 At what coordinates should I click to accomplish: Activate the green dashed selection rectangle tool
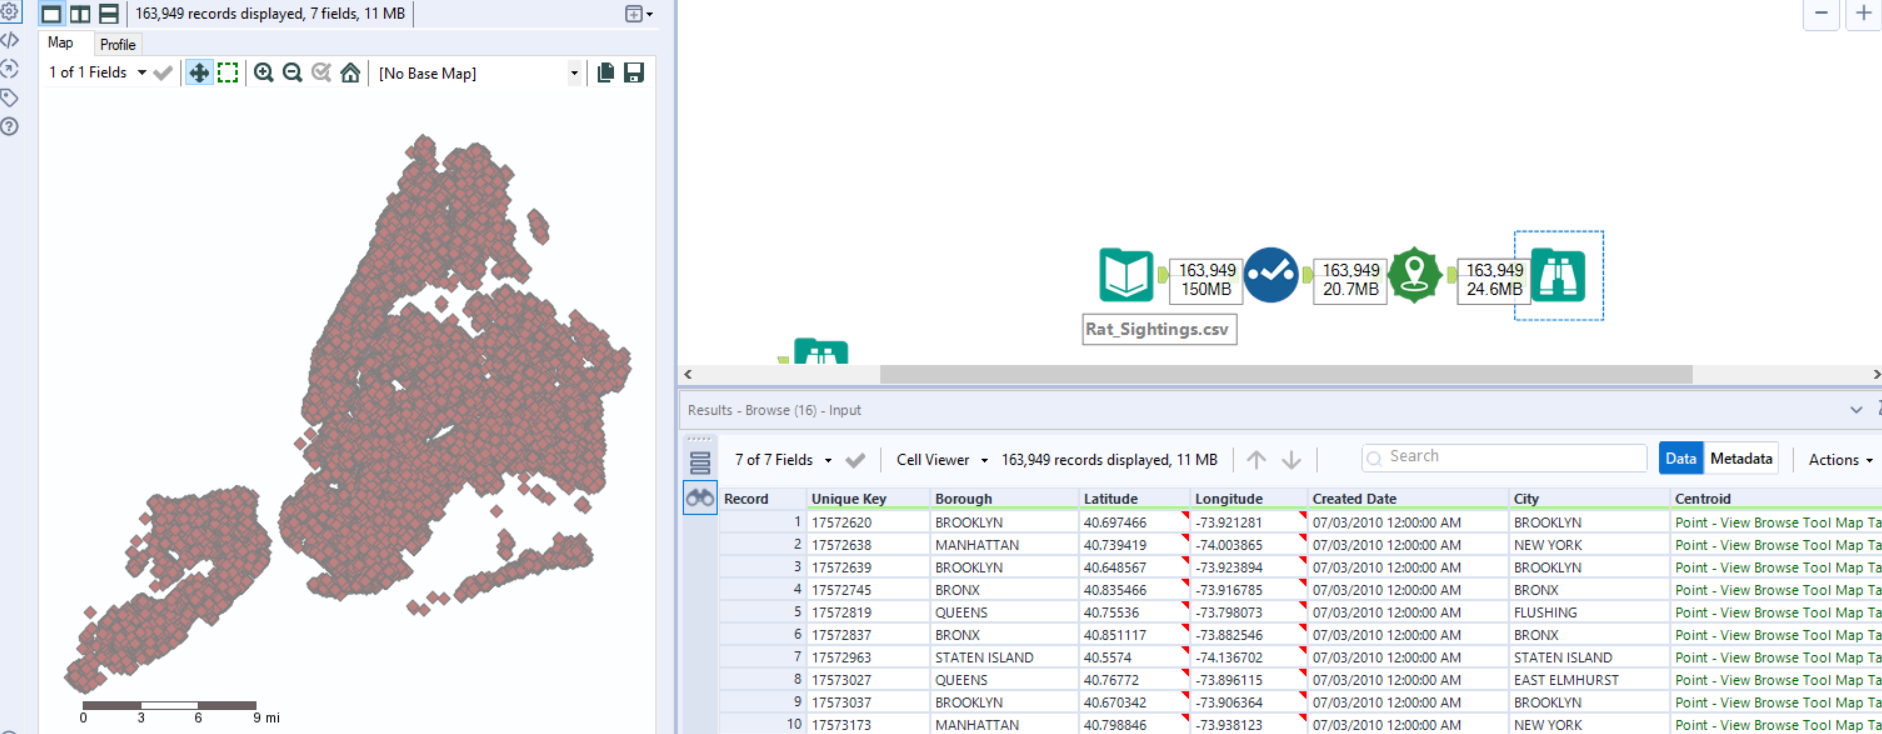(x=228, y=73)
